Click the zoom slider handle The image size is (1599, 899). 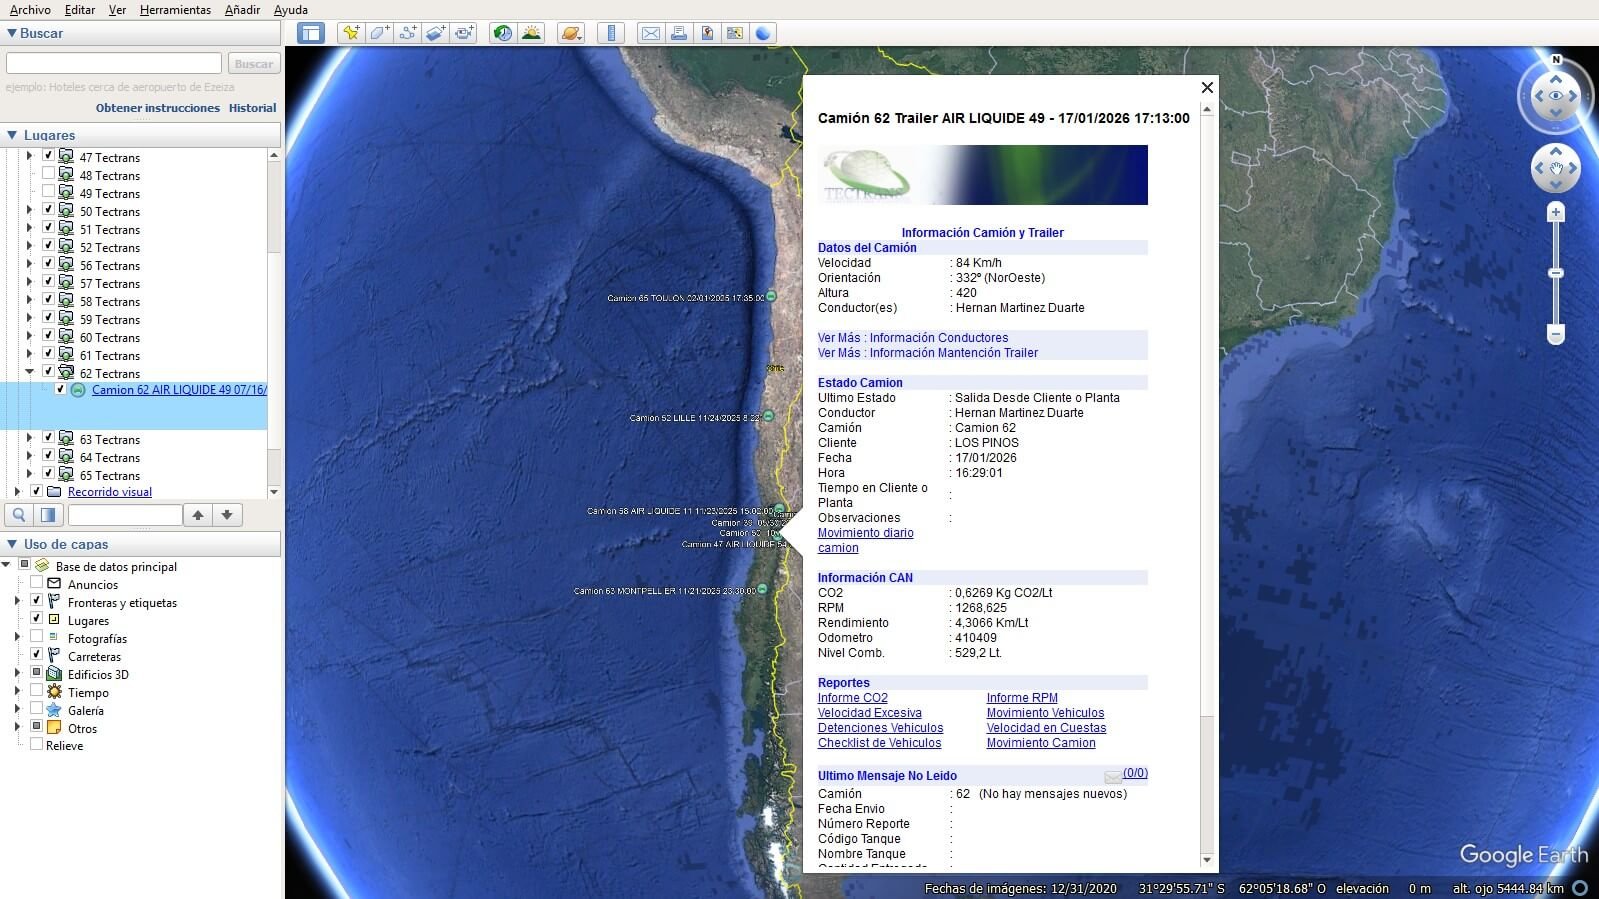1555,273
